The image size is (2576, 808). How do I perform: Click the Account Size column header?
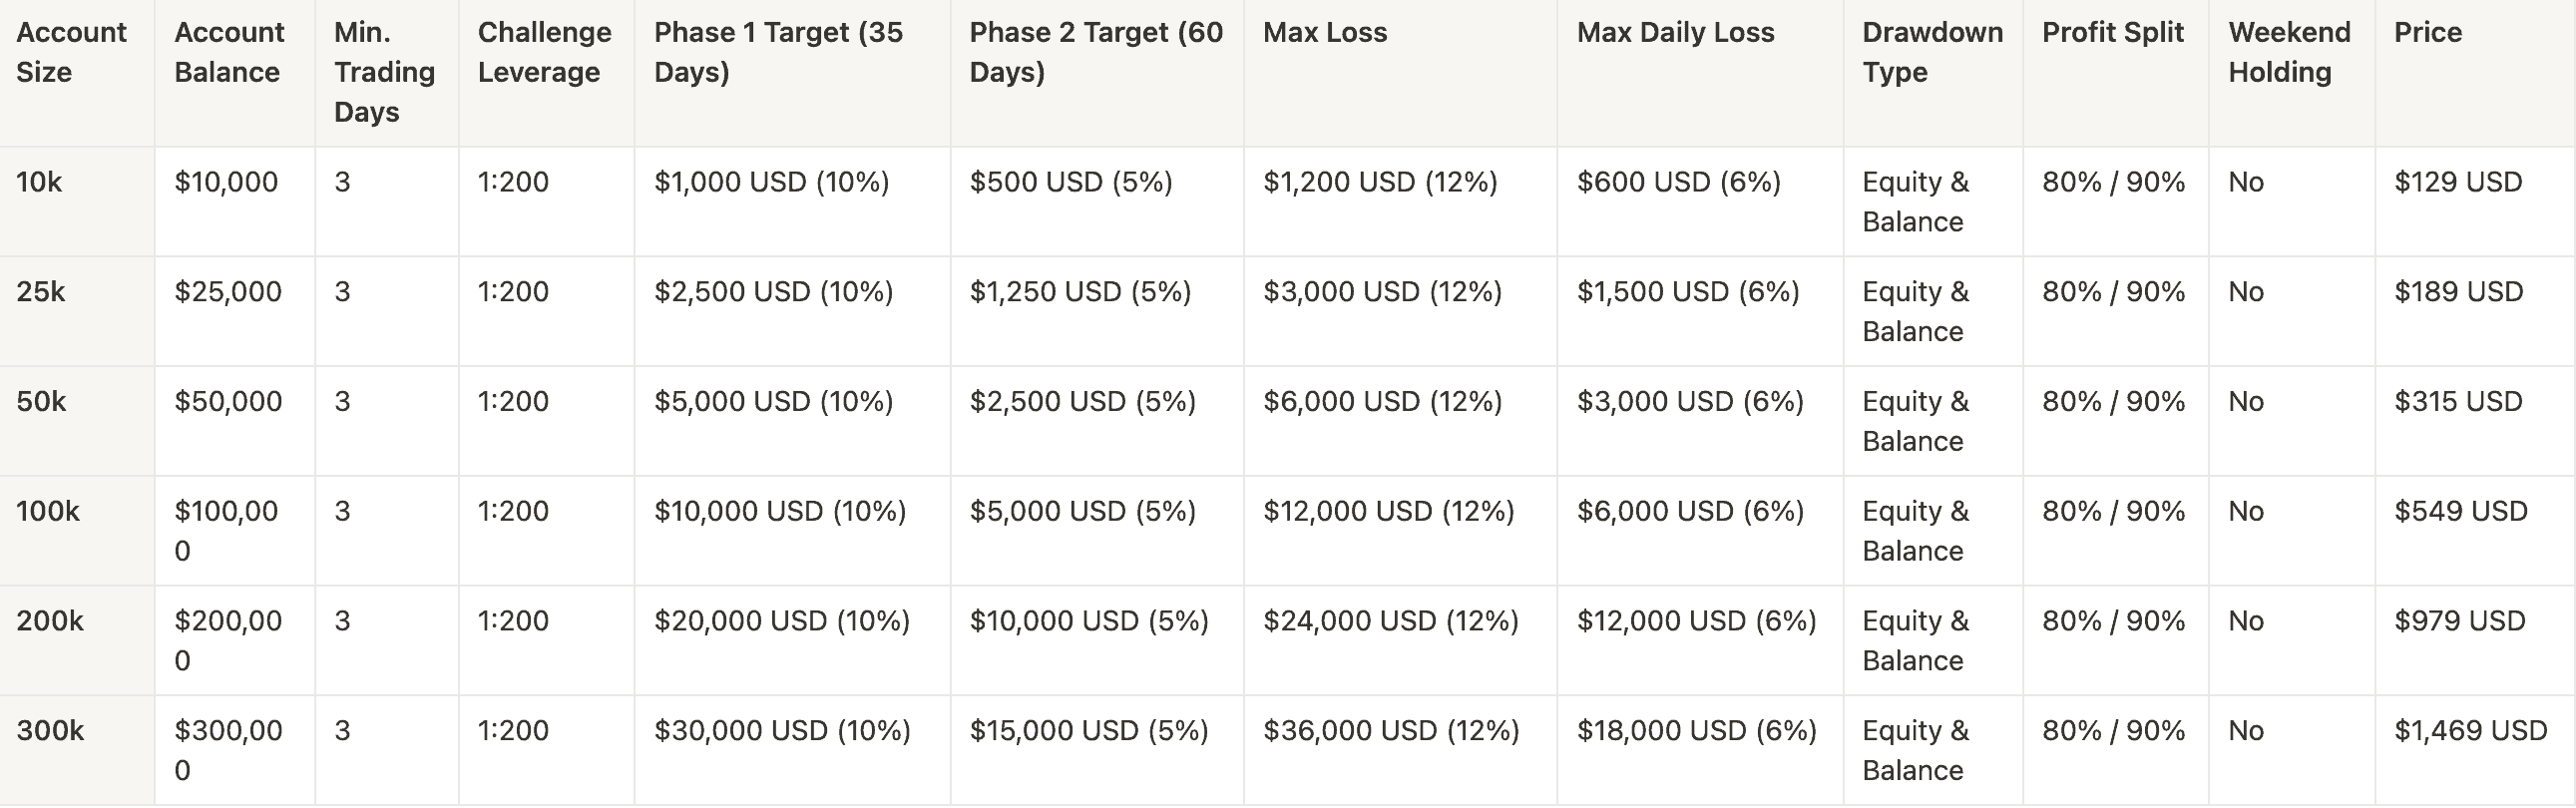coord(71,52)
